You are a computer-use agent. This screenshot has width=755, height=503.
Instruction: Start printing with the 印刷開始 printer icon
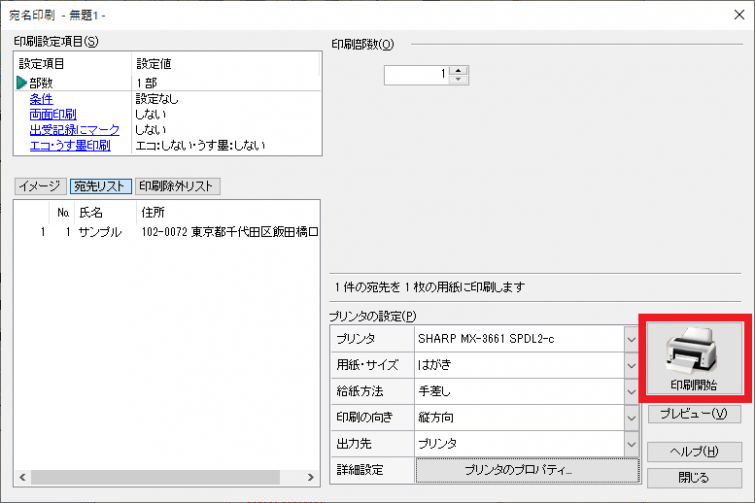pos(694,359)
